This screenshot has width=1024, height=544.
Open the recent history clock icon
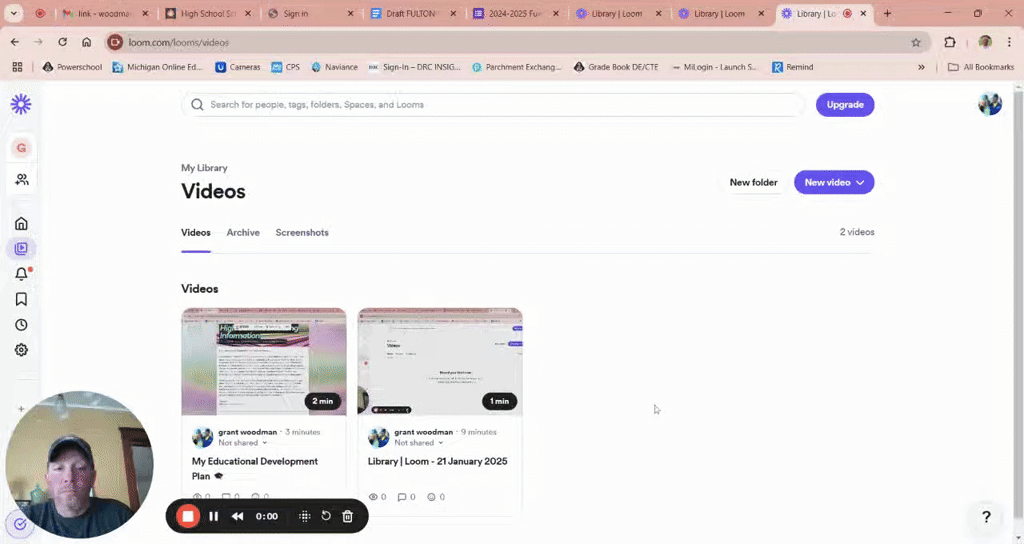pyautogui.click(x=21, y=325)
